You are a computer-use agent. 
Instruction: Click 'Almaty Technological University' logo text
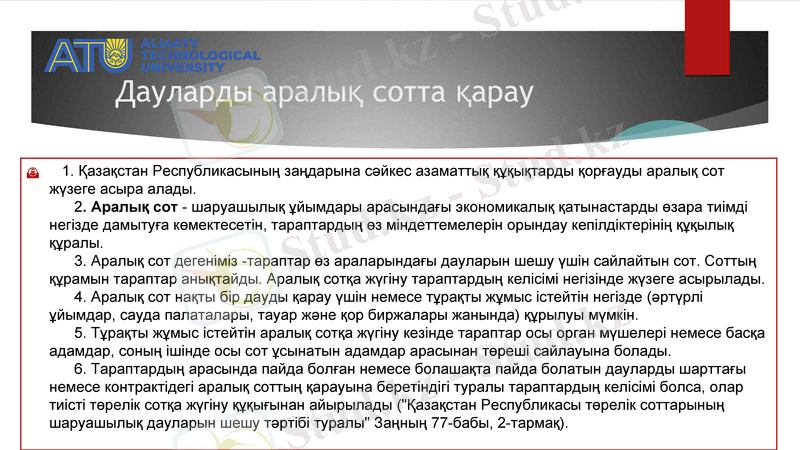(x=200, y=56)
